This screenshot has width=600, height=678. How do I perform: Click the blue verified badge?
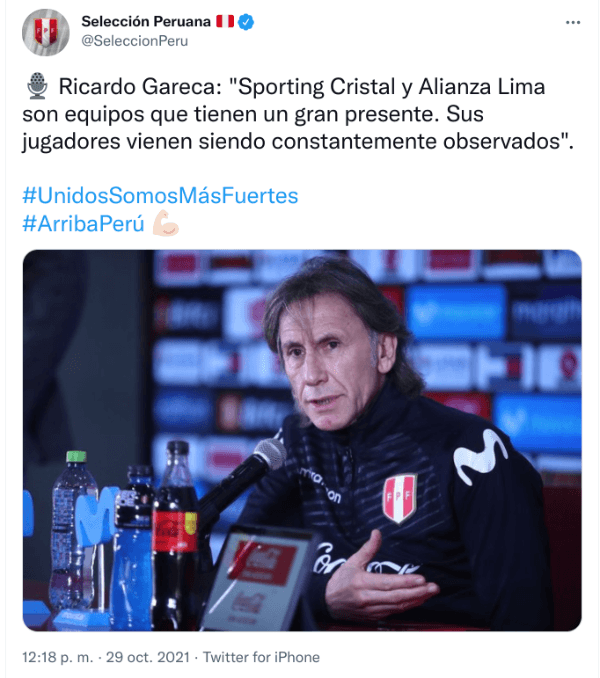pyautogui.click(x=246, y=22)
